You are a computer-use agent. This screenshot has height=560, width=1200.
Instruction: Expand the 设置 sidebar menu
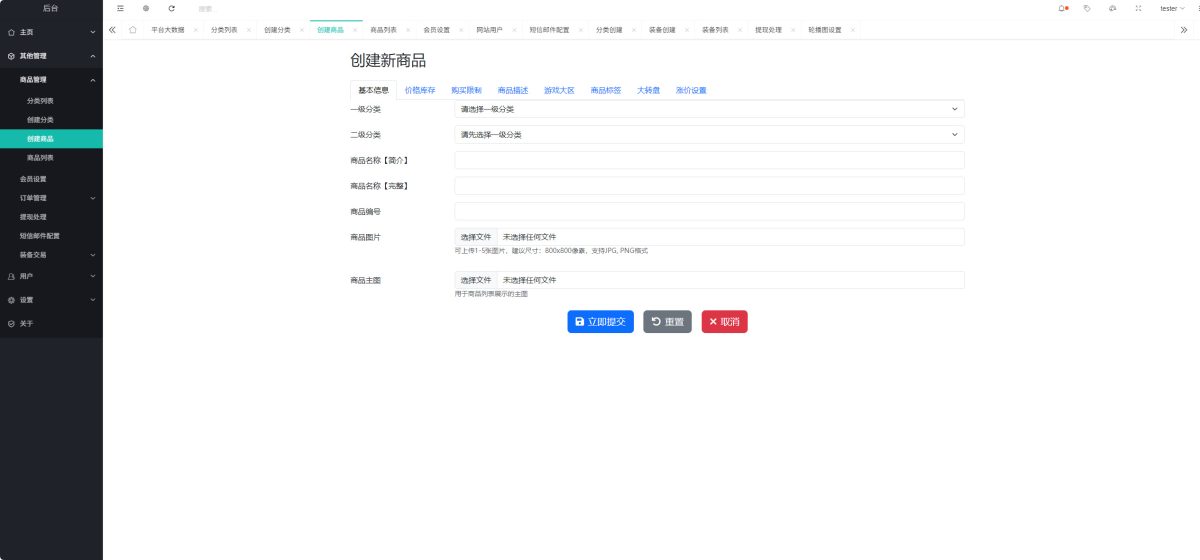pos(51,300)
